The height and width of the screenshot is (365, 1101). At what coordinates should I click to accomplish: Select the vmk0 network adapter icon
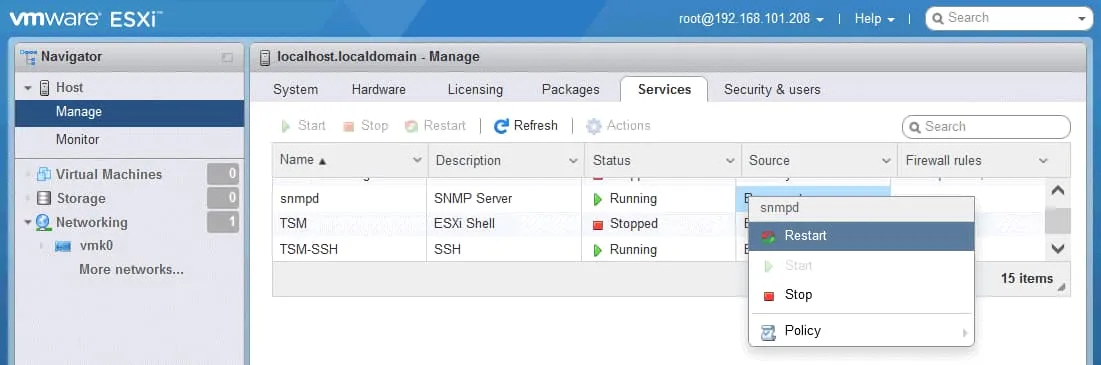(63, 246)
